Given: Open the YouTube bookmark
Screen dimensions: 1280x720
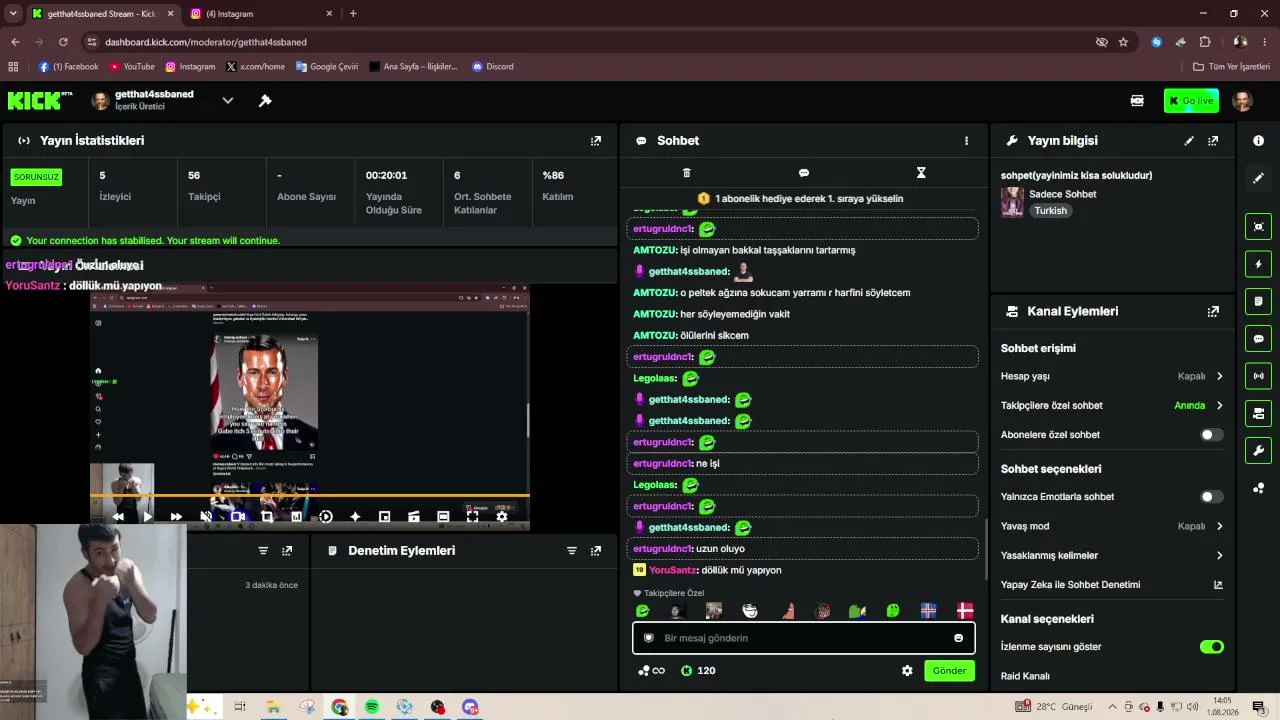Looking at the screenshot, I should tap(132, 67).
